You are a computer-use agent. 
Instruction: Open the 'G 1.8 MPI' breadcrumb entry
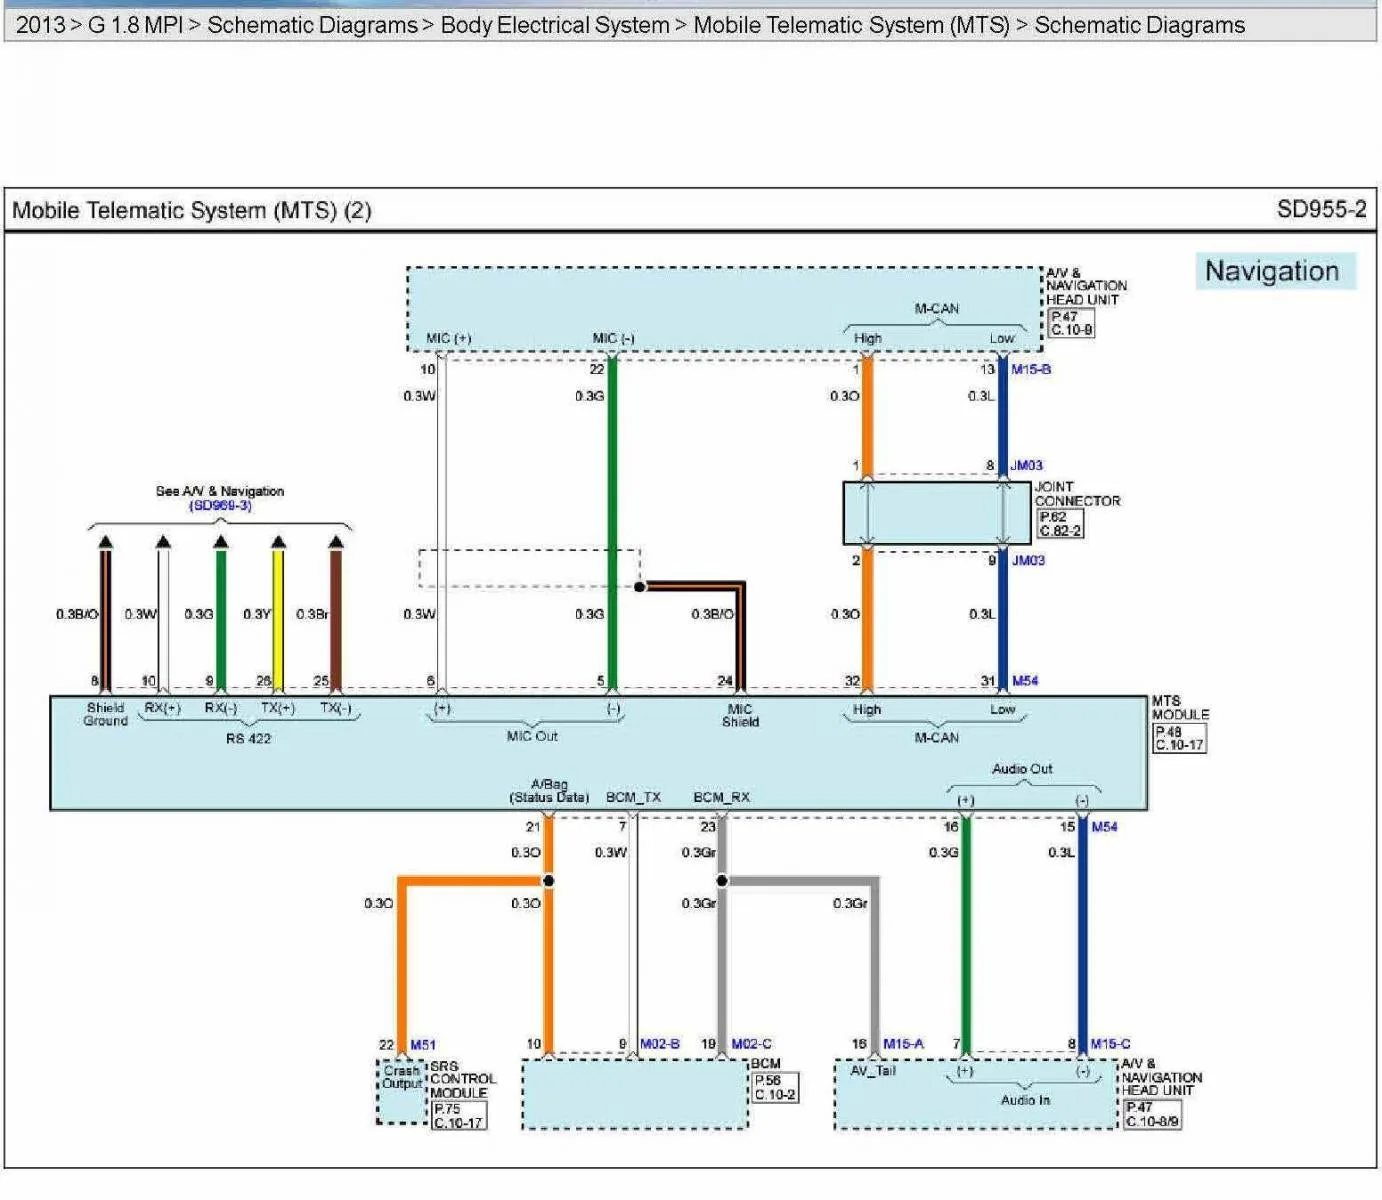pyautogui.click(x=135, y=25)
